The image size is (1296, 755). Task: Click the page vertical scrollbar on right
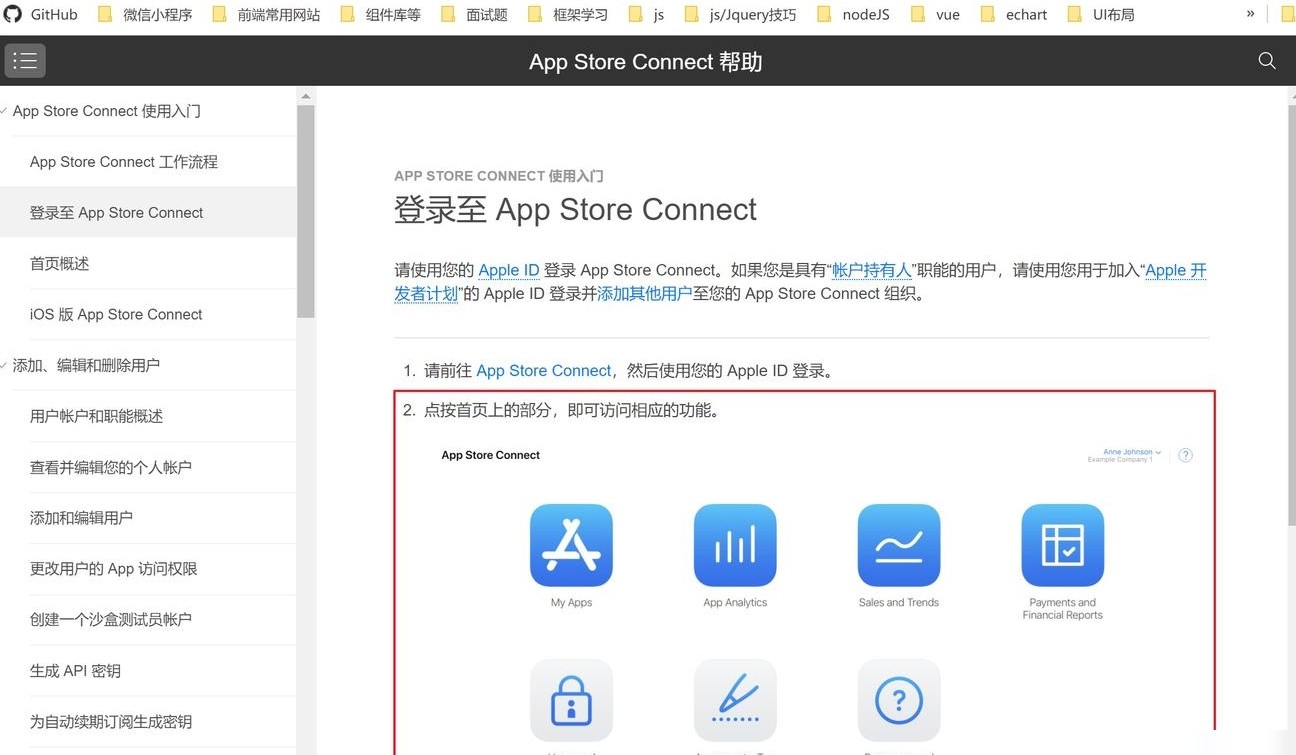coord(1290,315)
